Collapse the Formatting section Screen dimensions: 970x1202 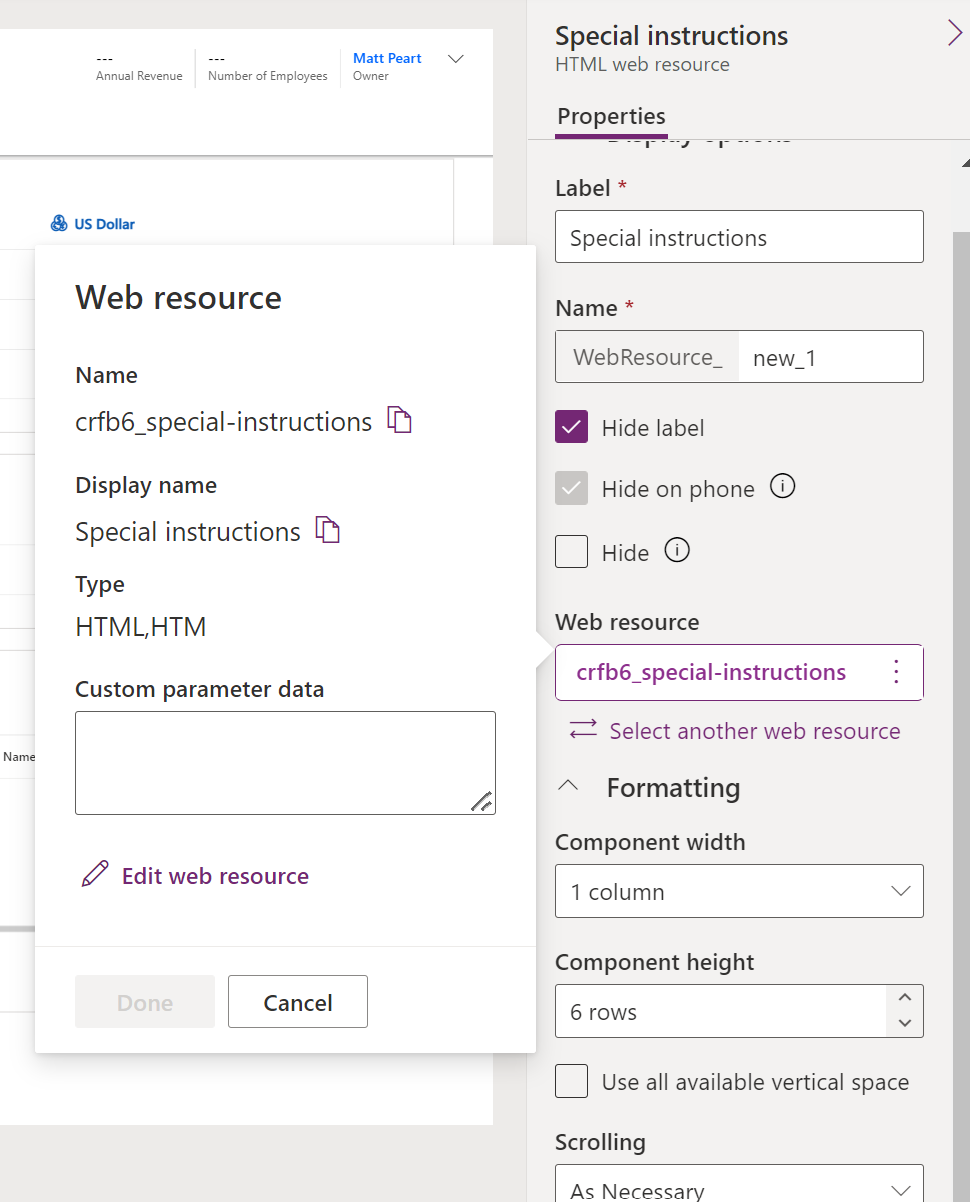click(568, 787)
